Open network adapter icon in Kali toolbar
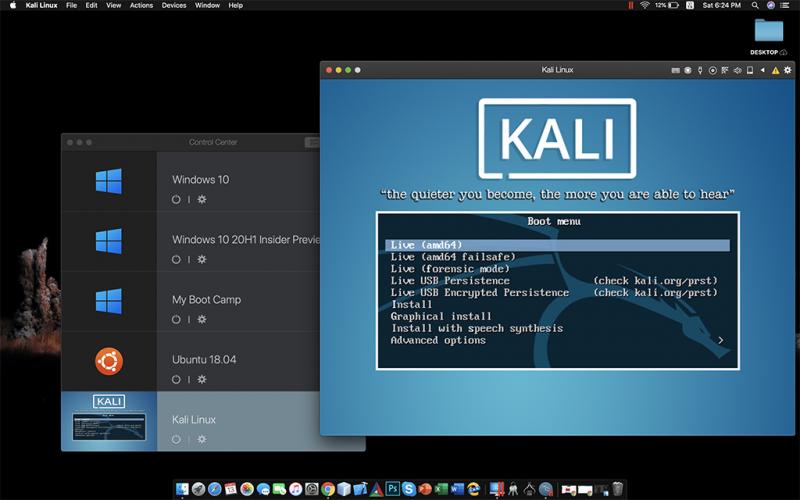800x500 pixels. tap(725, 70)
